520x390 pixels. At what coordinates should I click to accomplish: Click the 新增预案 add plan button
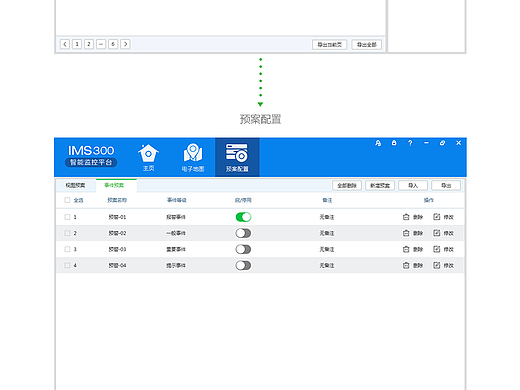(380, 185)
